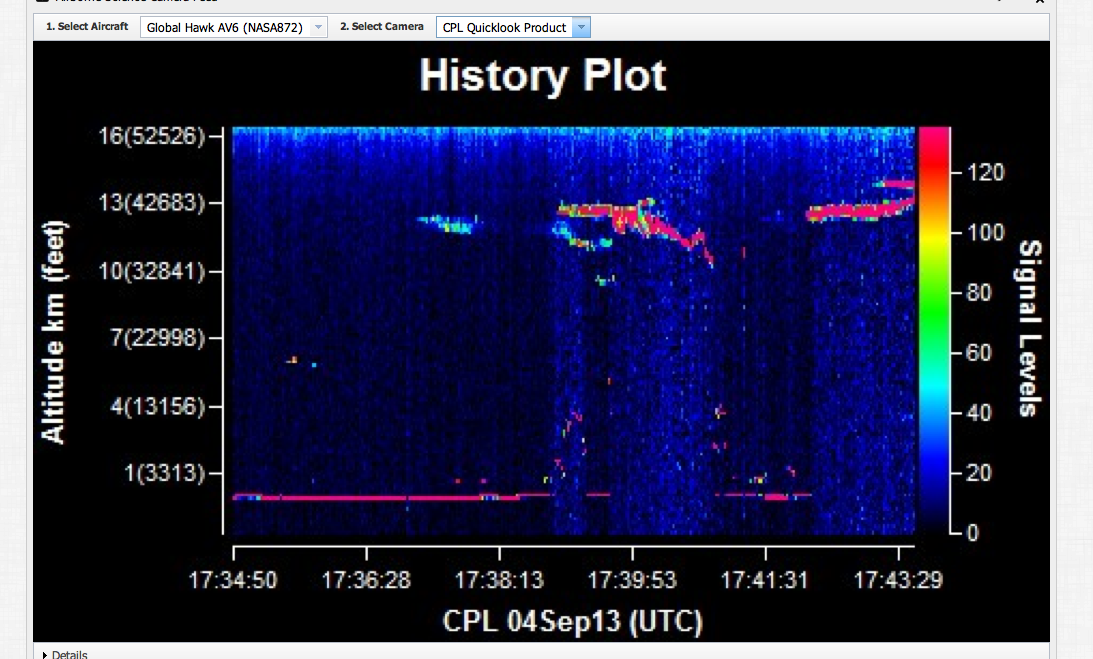
Task: Open the CPL Quicklook Product camera dropdown
Action: tap(513, 27)
